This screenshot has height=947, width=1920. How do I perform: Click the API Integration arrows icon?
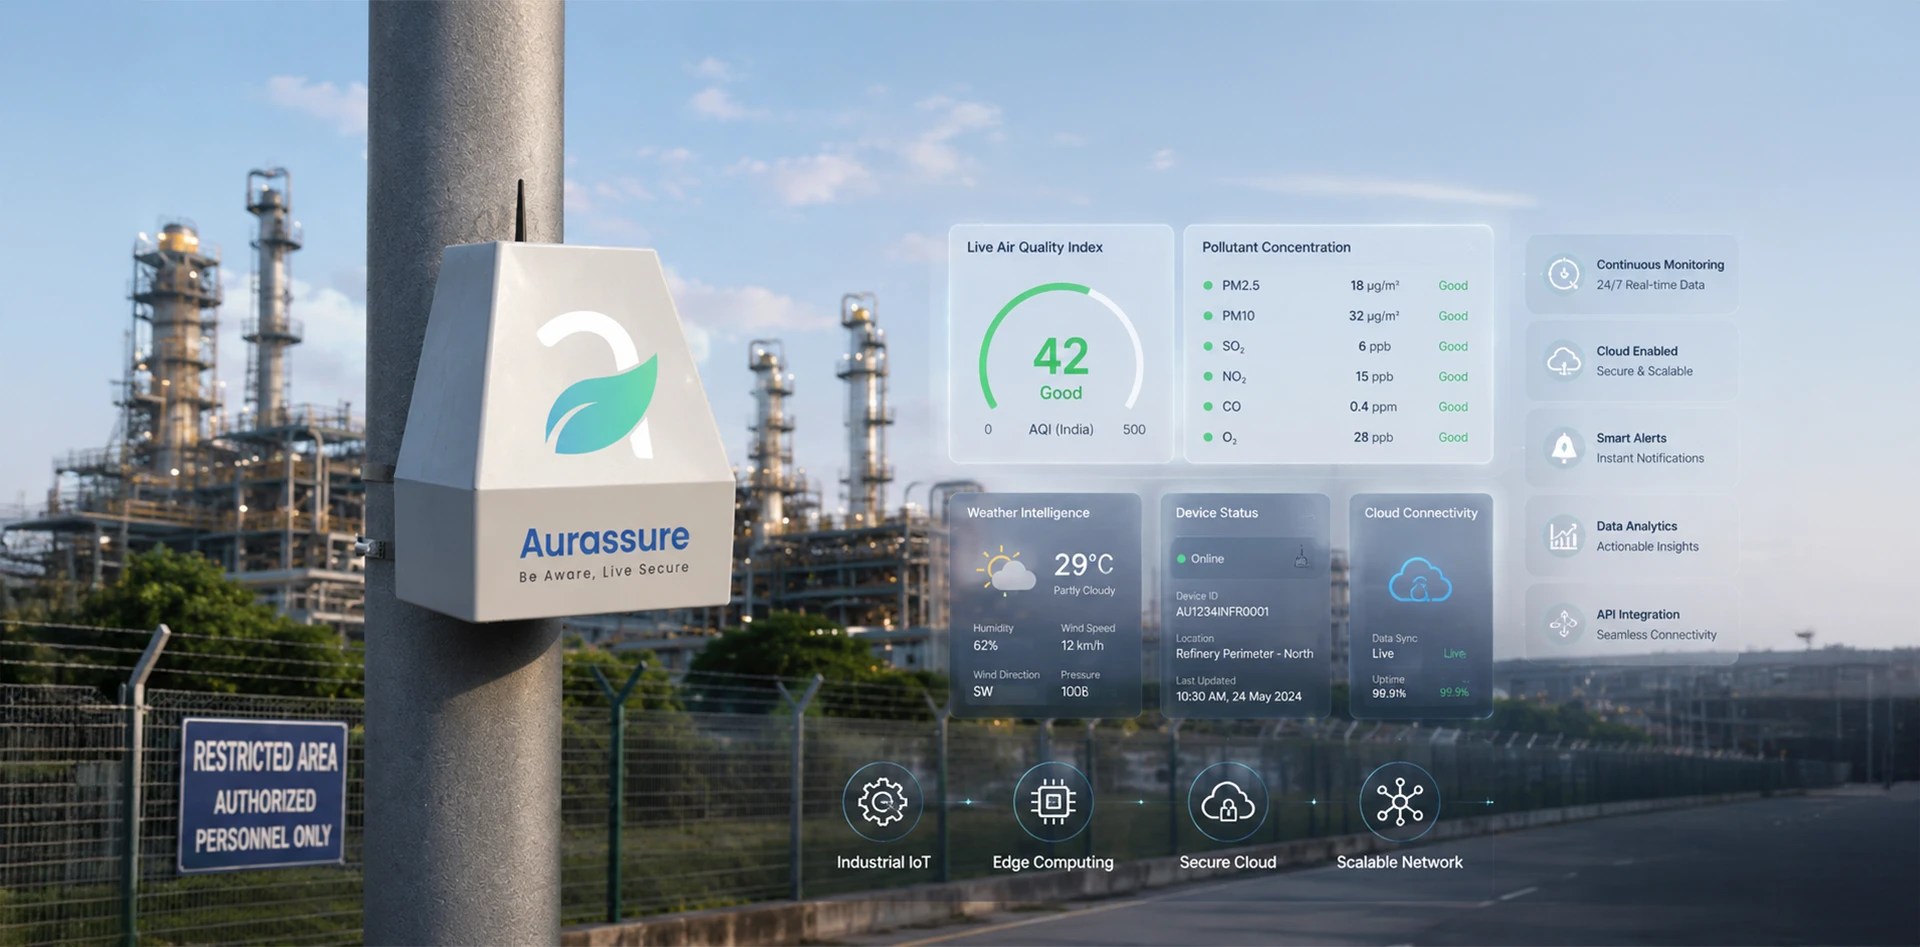click(x=1563, y=623)
